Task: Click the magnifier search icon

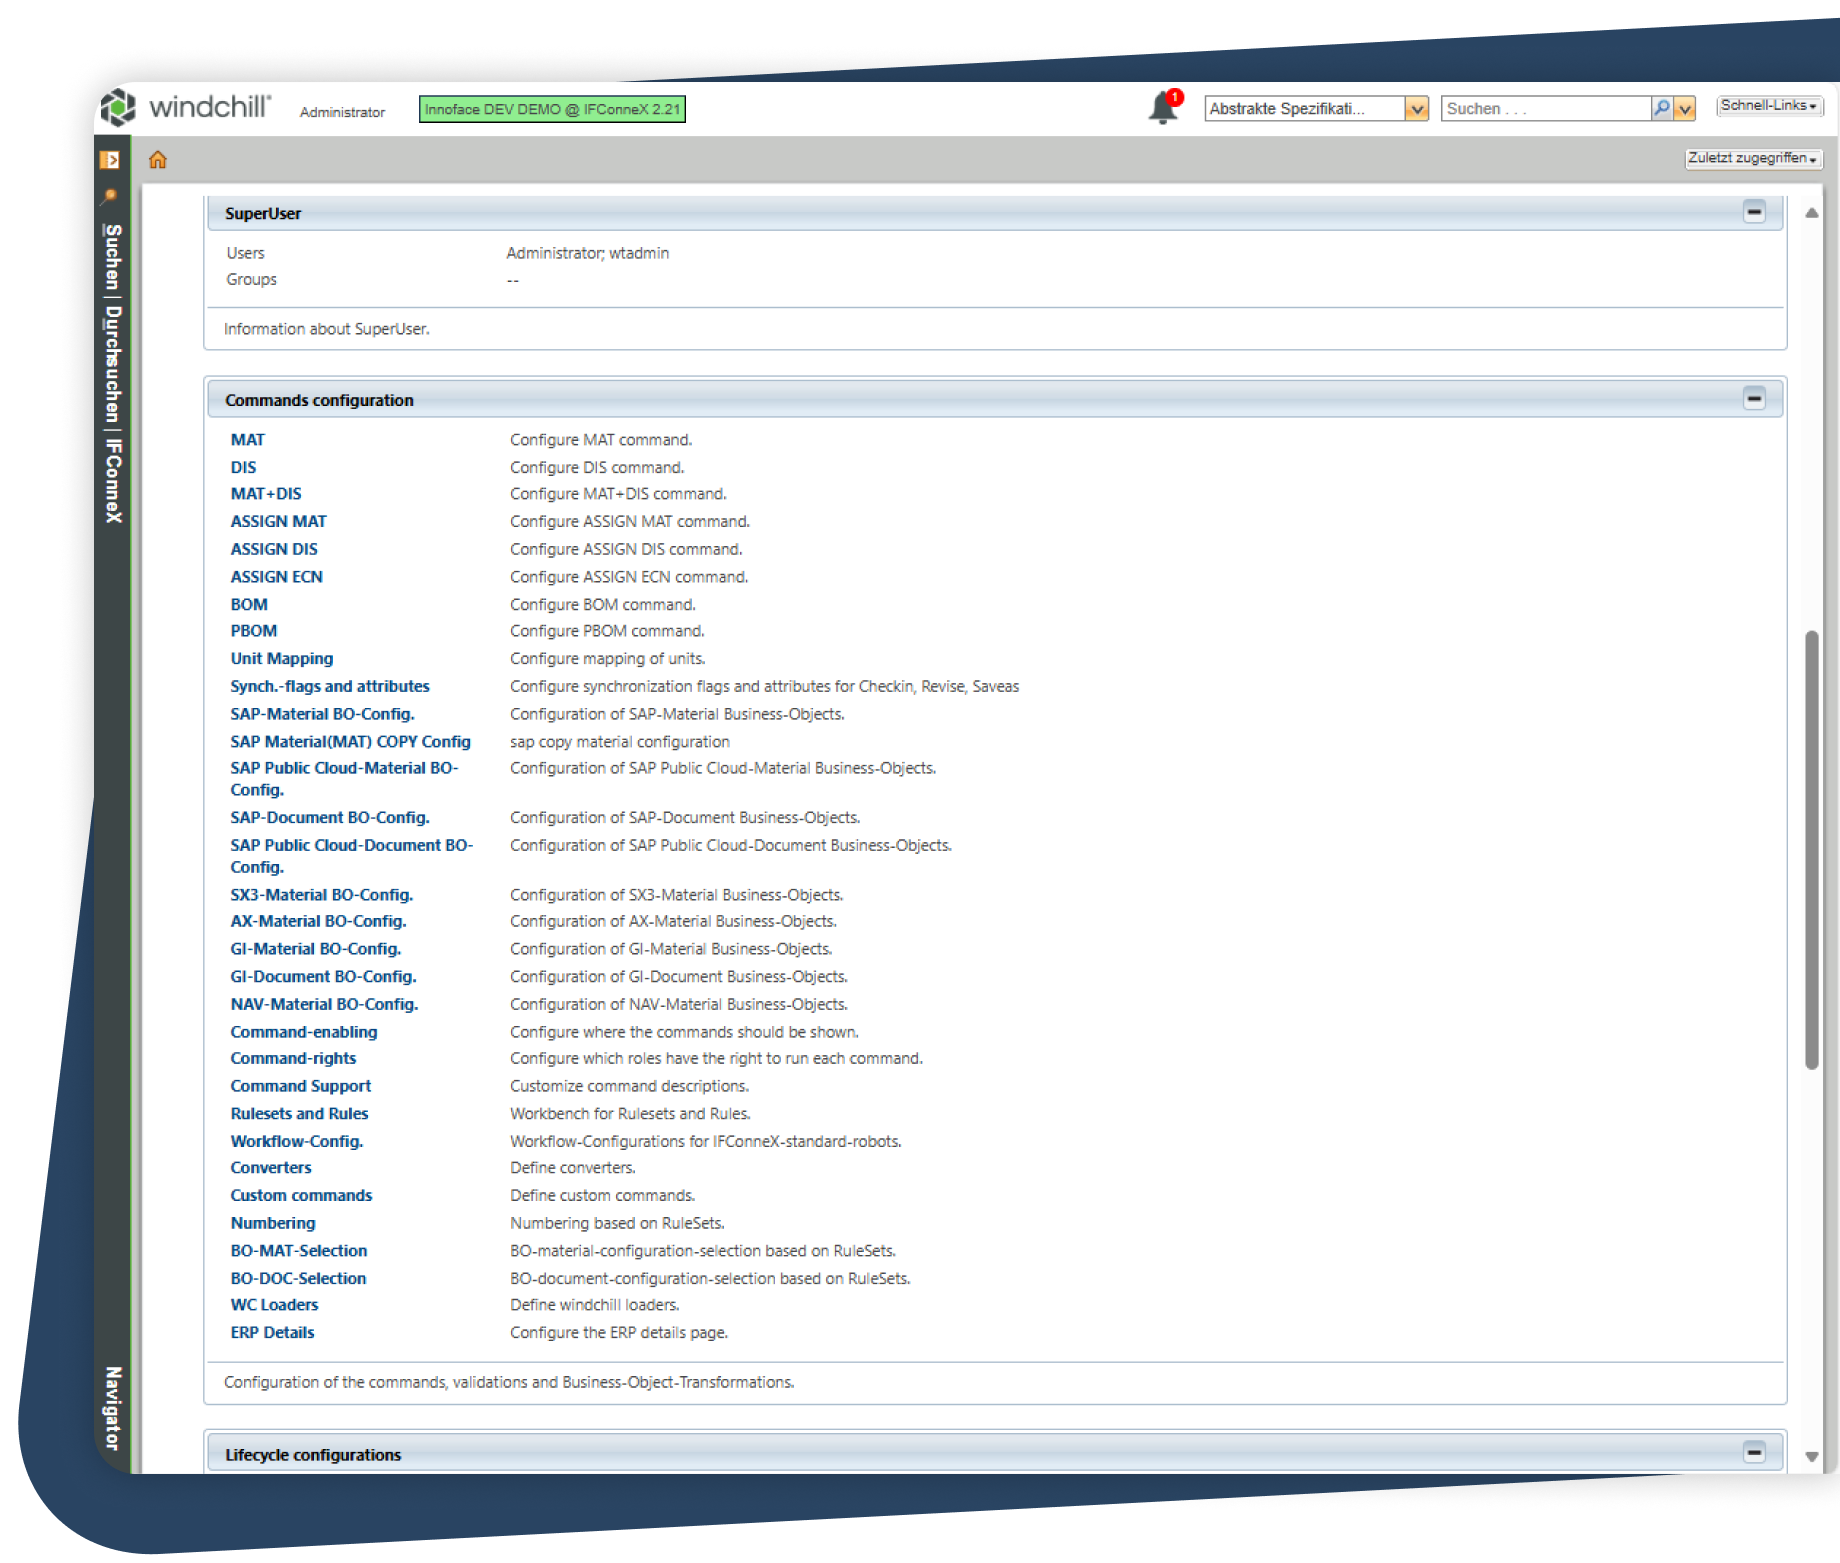Action: pyautogui.click(x=1661, y=108)
